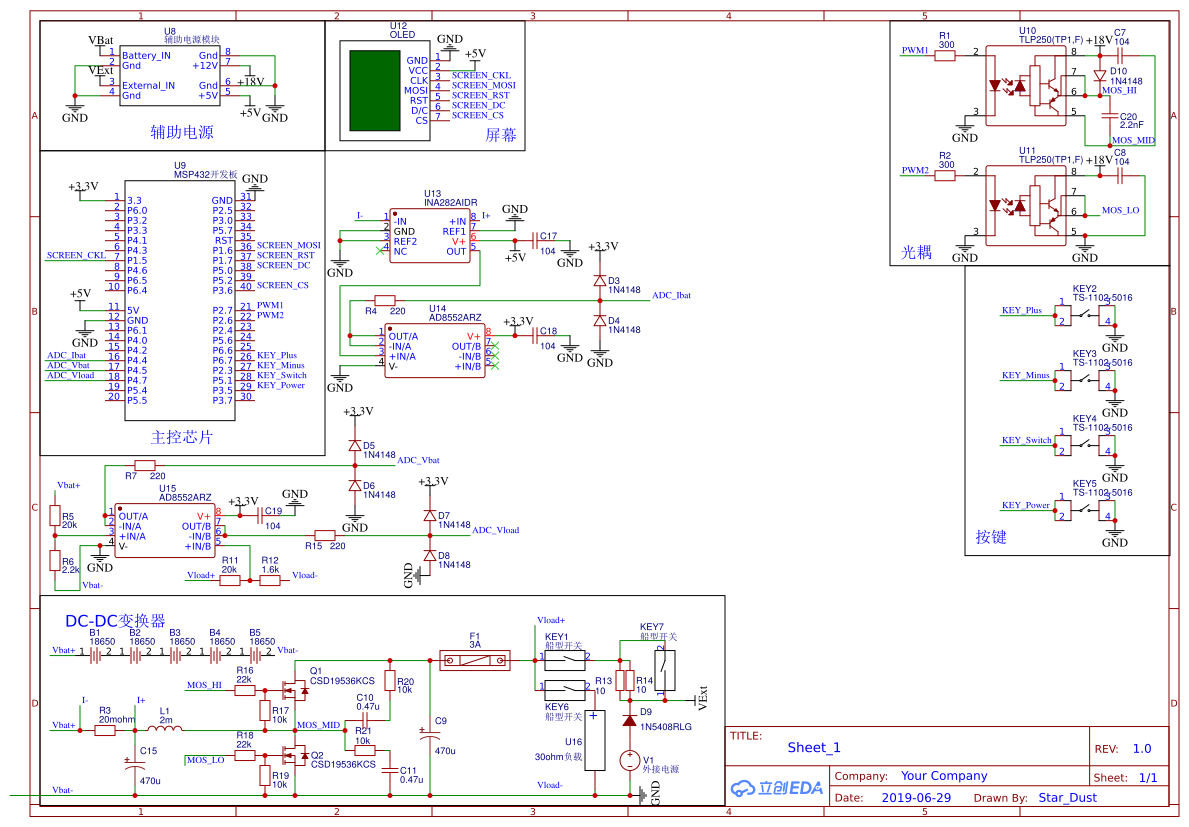Select the KEY2 tactile switch symbol

(1084, 316)
